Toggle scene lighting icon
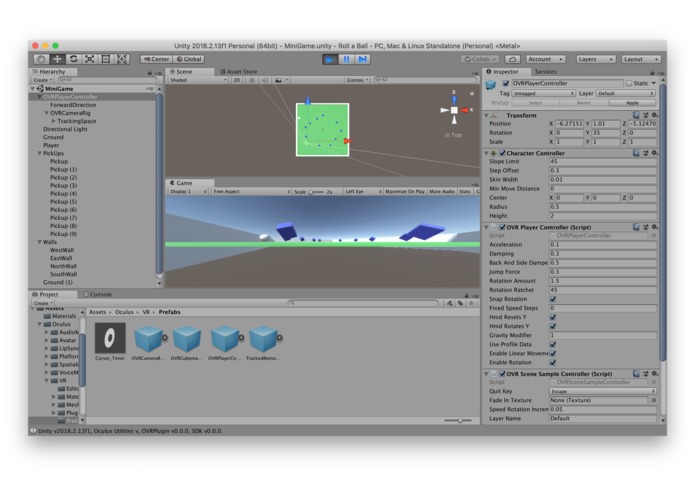Image resolution: width=695 pixels, height=494 pixels. (252, 80)
